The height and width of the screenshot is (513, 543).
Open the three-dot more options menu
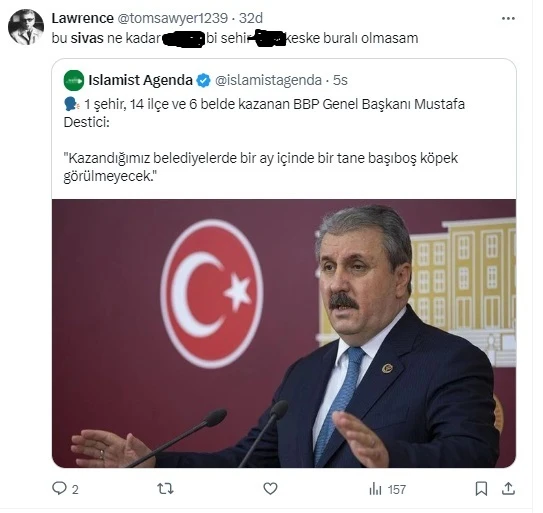pyautogui.click(x=508, y=18)
